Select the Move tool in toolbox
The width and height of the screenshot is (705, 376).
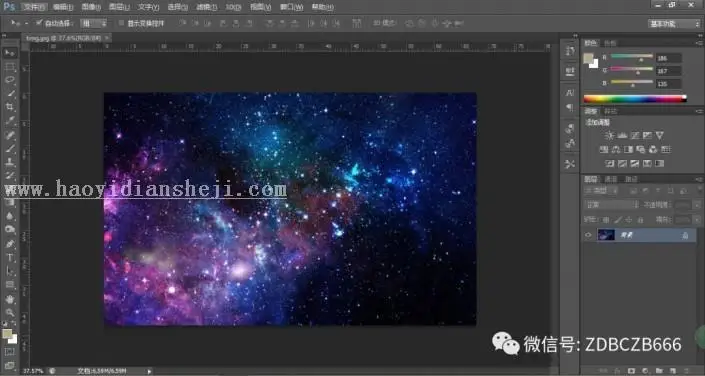pos(10,53)
